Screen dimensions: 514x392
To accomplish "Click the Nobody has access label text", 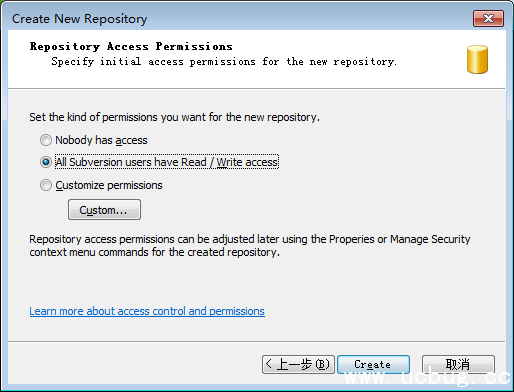I will (101, 140).
